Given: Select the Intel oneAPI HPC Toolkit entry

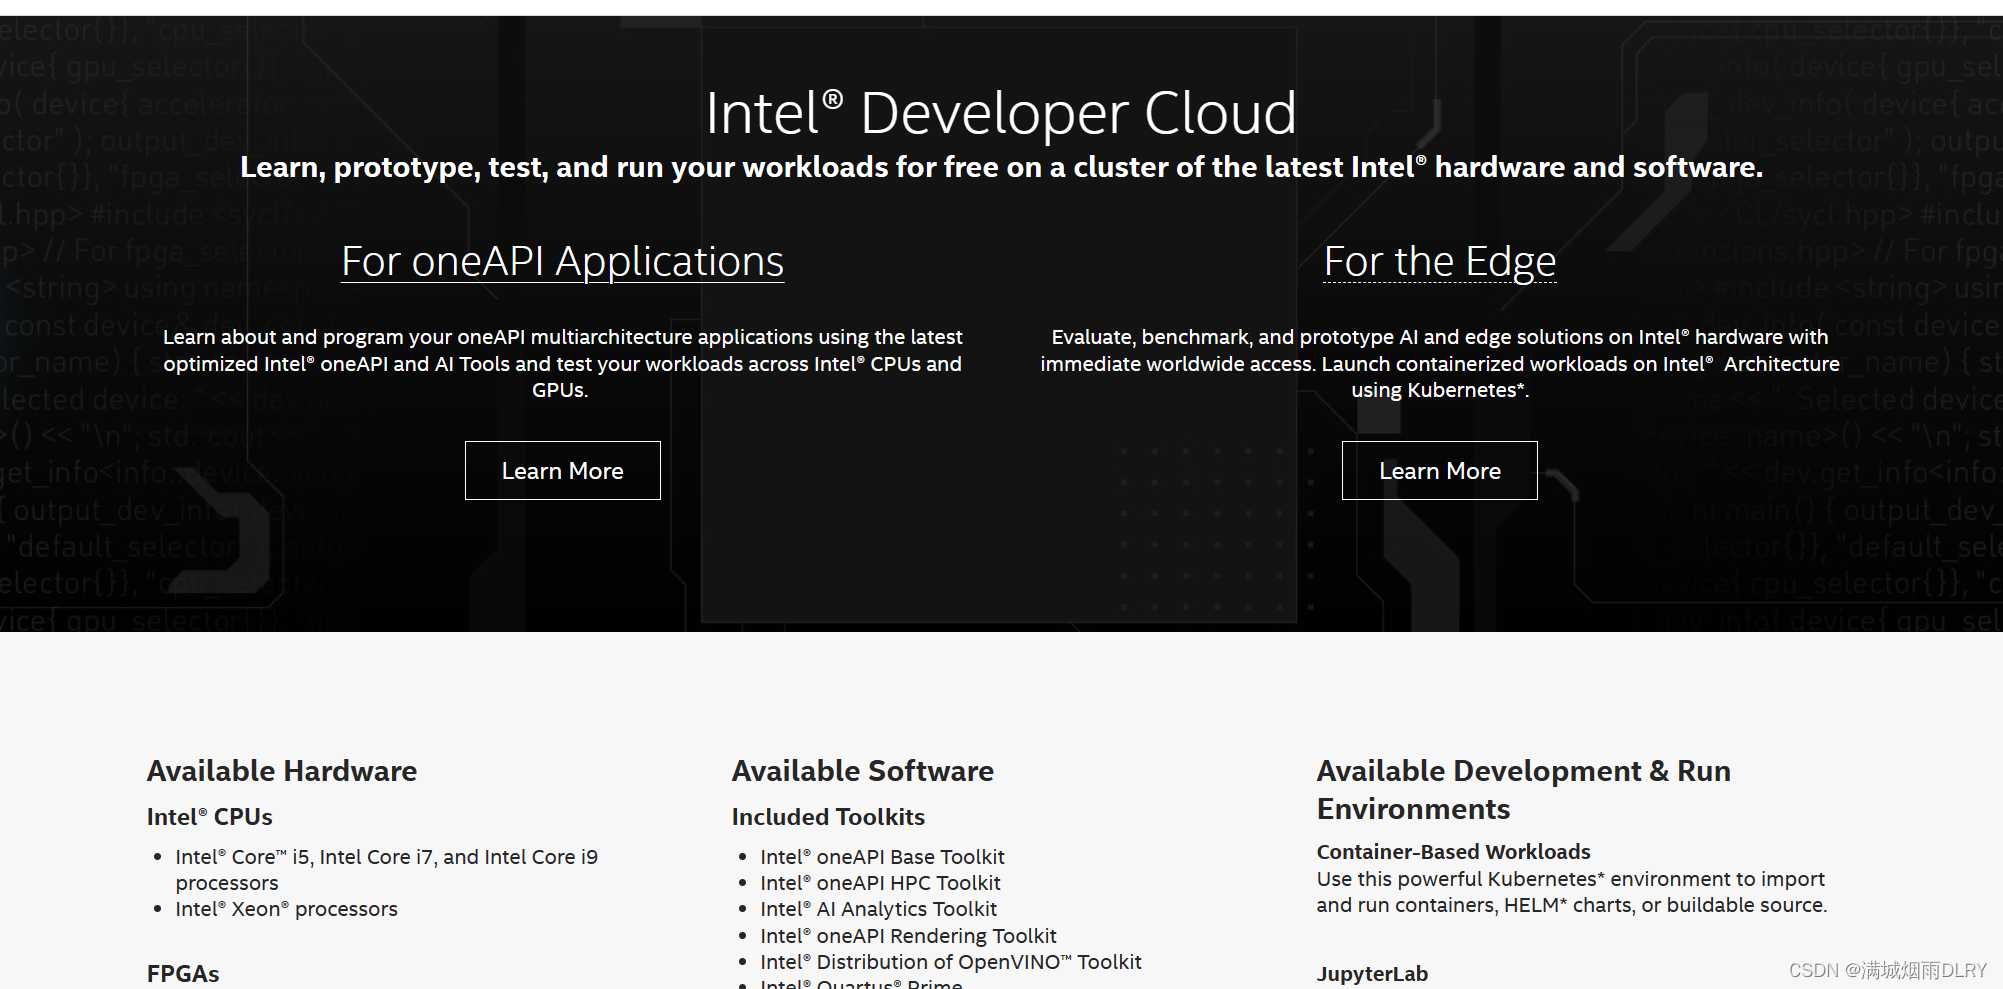Looking at the screenshot, I should (x=880, y=883).
